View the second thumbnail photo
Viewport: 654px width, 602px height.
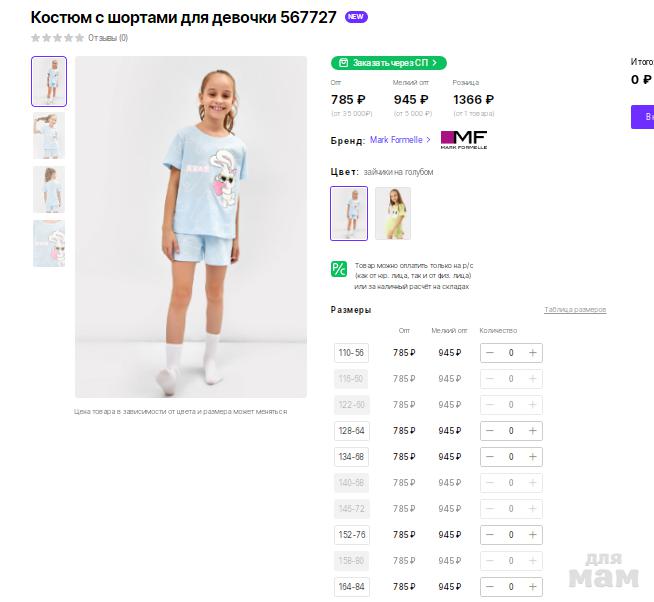point(49,136)
